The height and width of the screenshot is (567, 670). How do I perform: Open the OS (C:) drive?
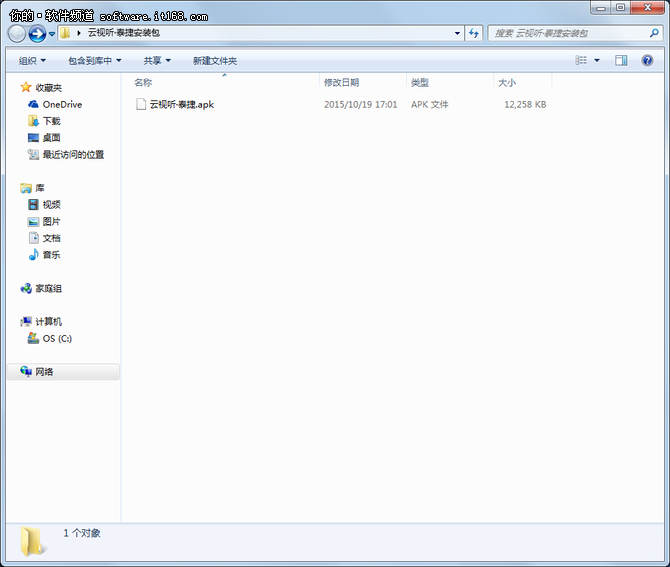pyautogui.click(x=57, y=338)
